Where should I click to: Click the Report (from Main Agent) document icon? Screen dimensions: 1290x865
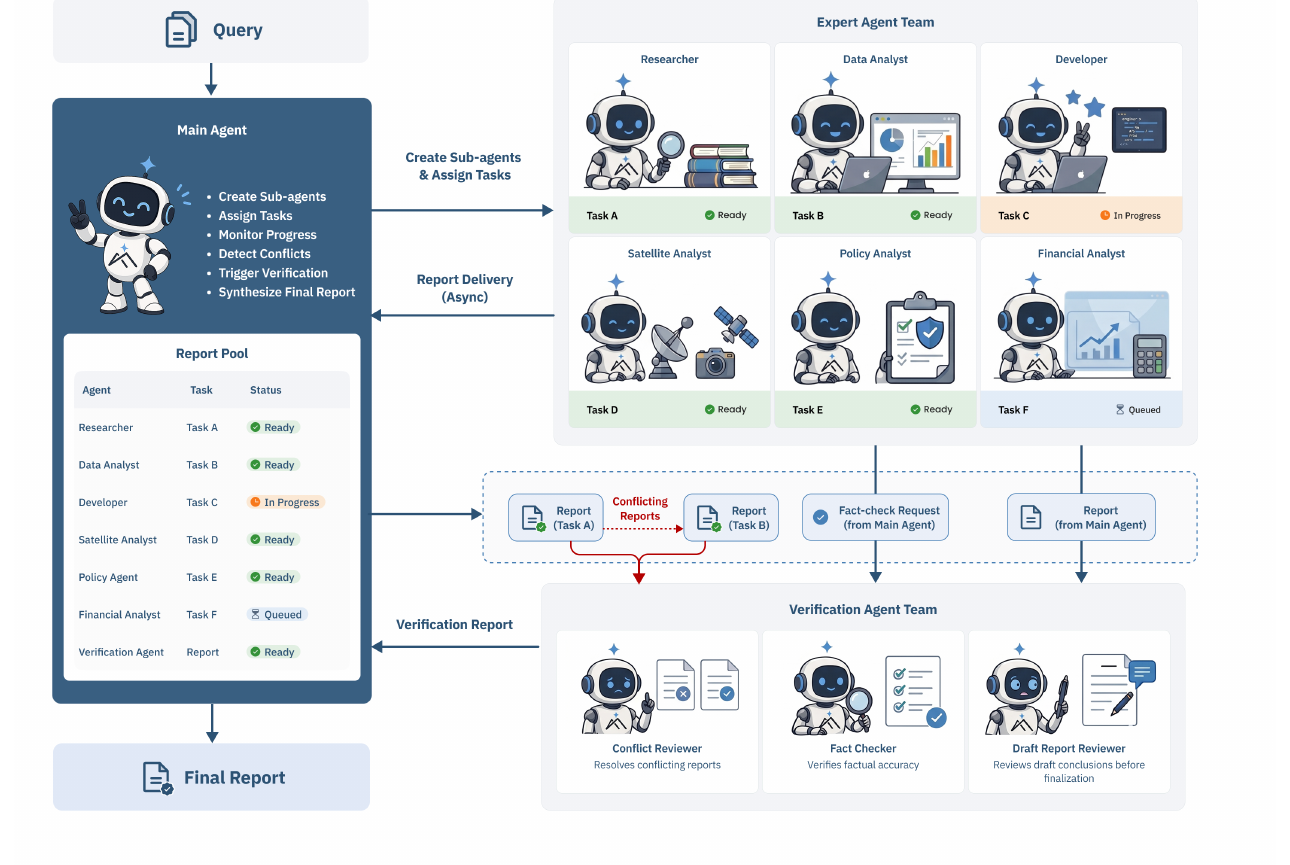coord(1031,517)
